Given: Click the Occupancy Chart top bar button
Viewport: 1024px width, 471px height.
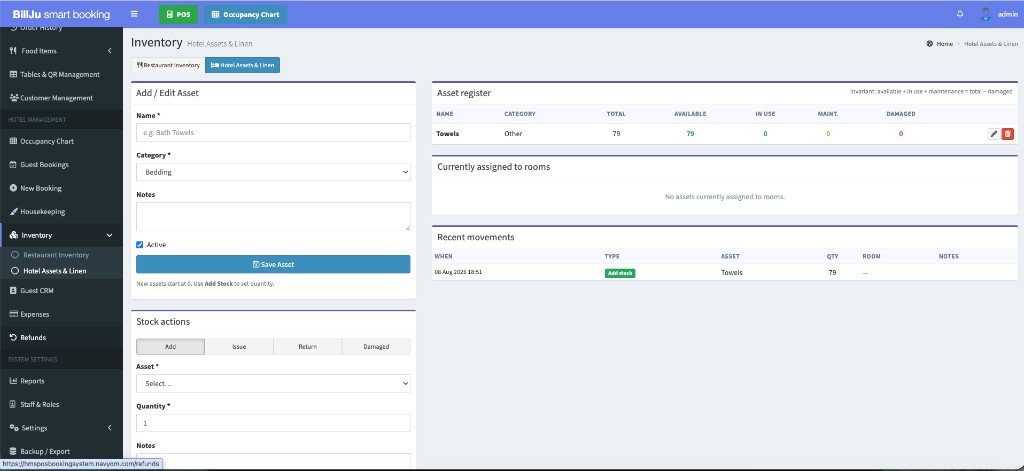Looking at the screenshot, I should click(x=246, y=14).
